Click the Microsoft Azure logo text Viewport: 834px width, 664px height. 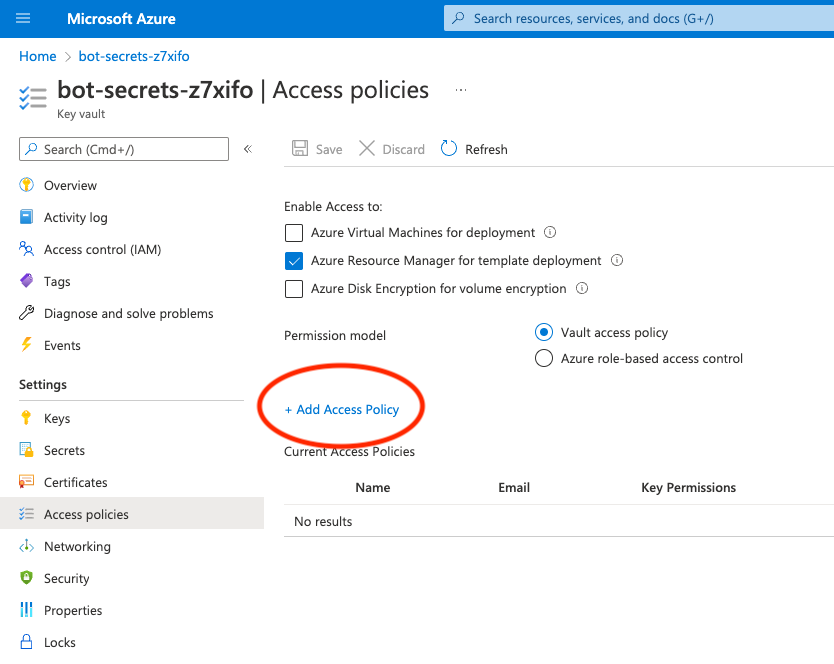(121, 19)
